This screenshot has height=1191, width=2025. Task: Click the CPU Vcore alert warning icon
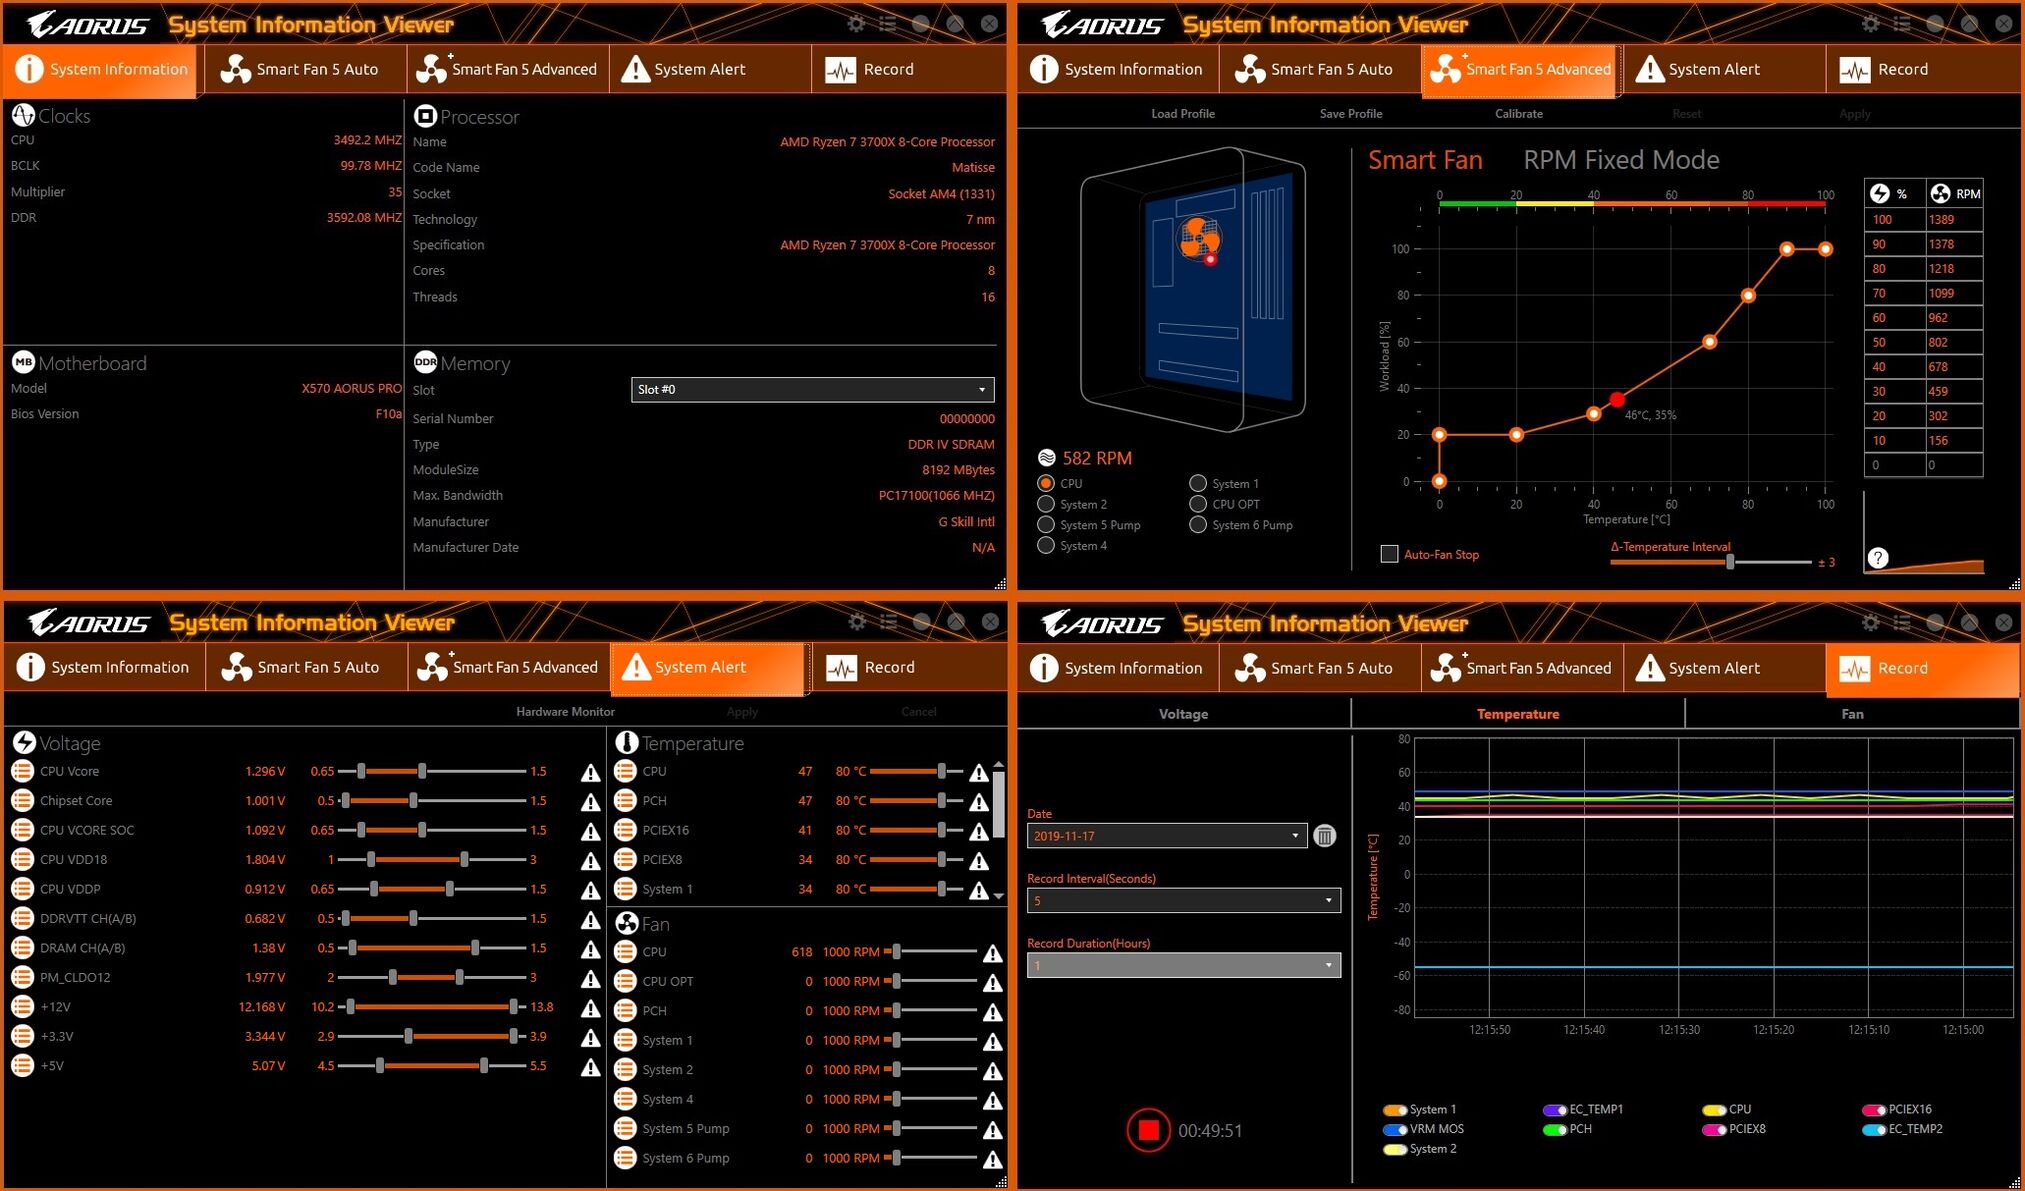591,772
